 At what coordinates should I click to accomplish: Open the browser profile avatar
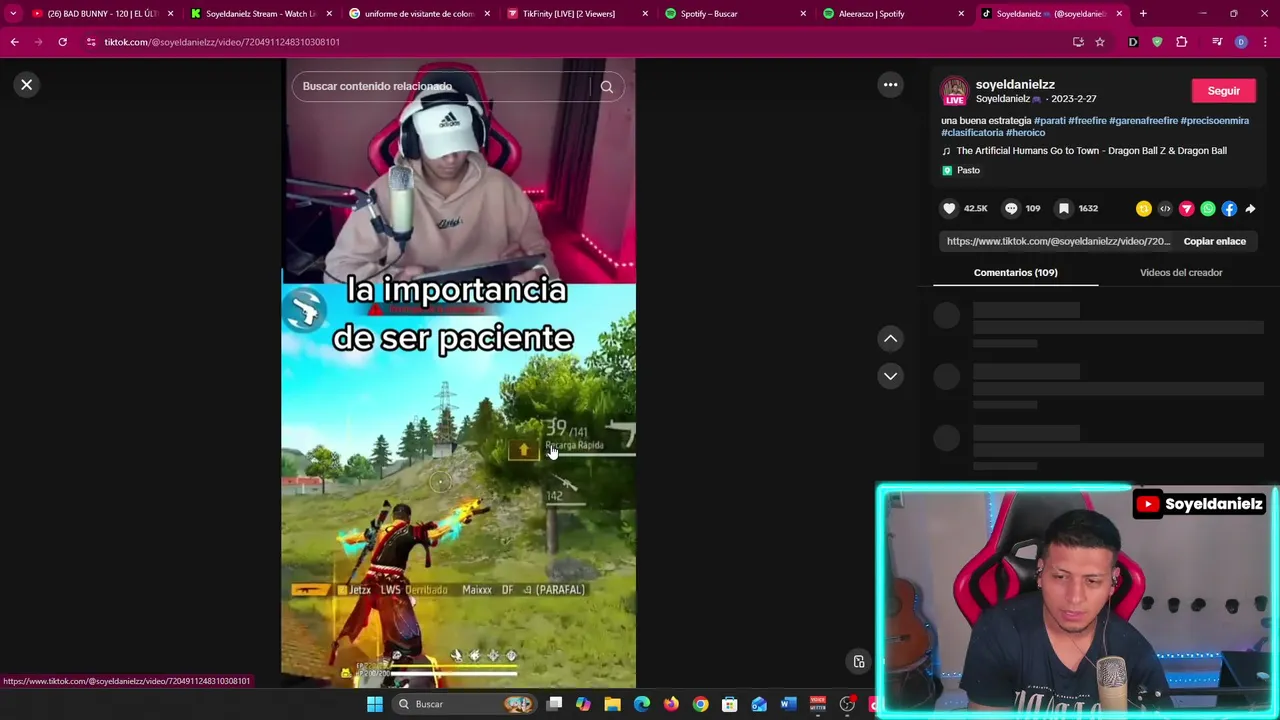(x=1241, y=42)
